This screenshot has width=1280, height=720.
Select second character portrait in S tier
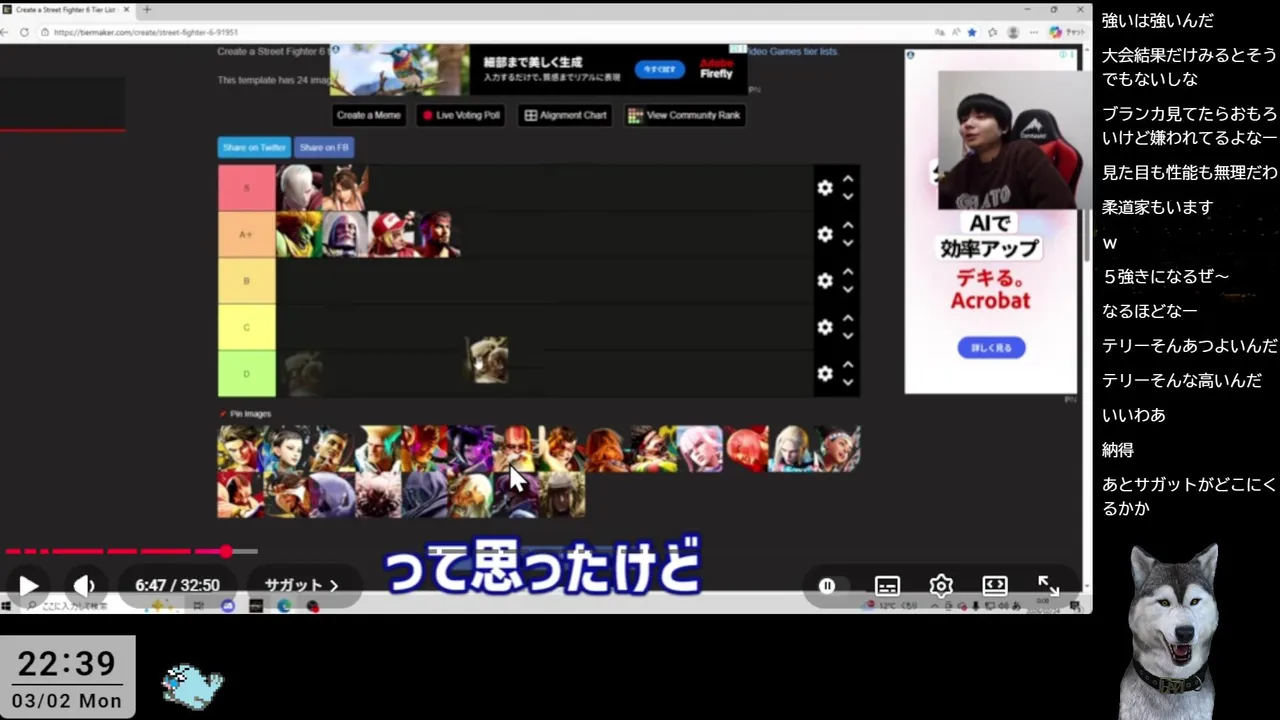coord(345,188)
